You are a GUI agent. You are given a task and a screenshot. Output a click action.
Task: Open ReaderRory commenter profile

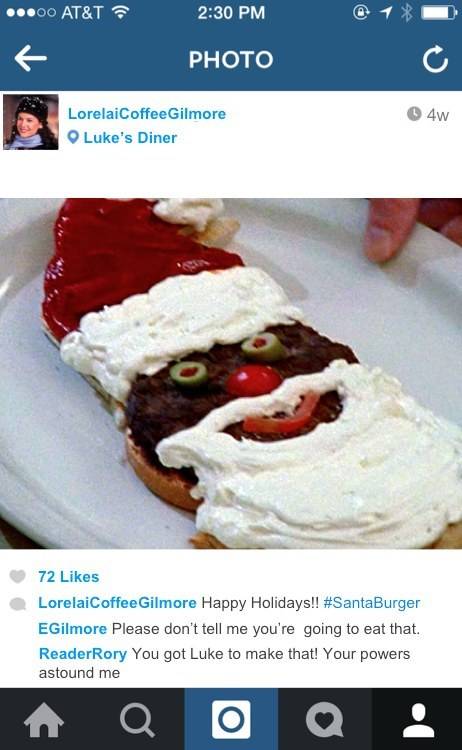pos(83,654)
